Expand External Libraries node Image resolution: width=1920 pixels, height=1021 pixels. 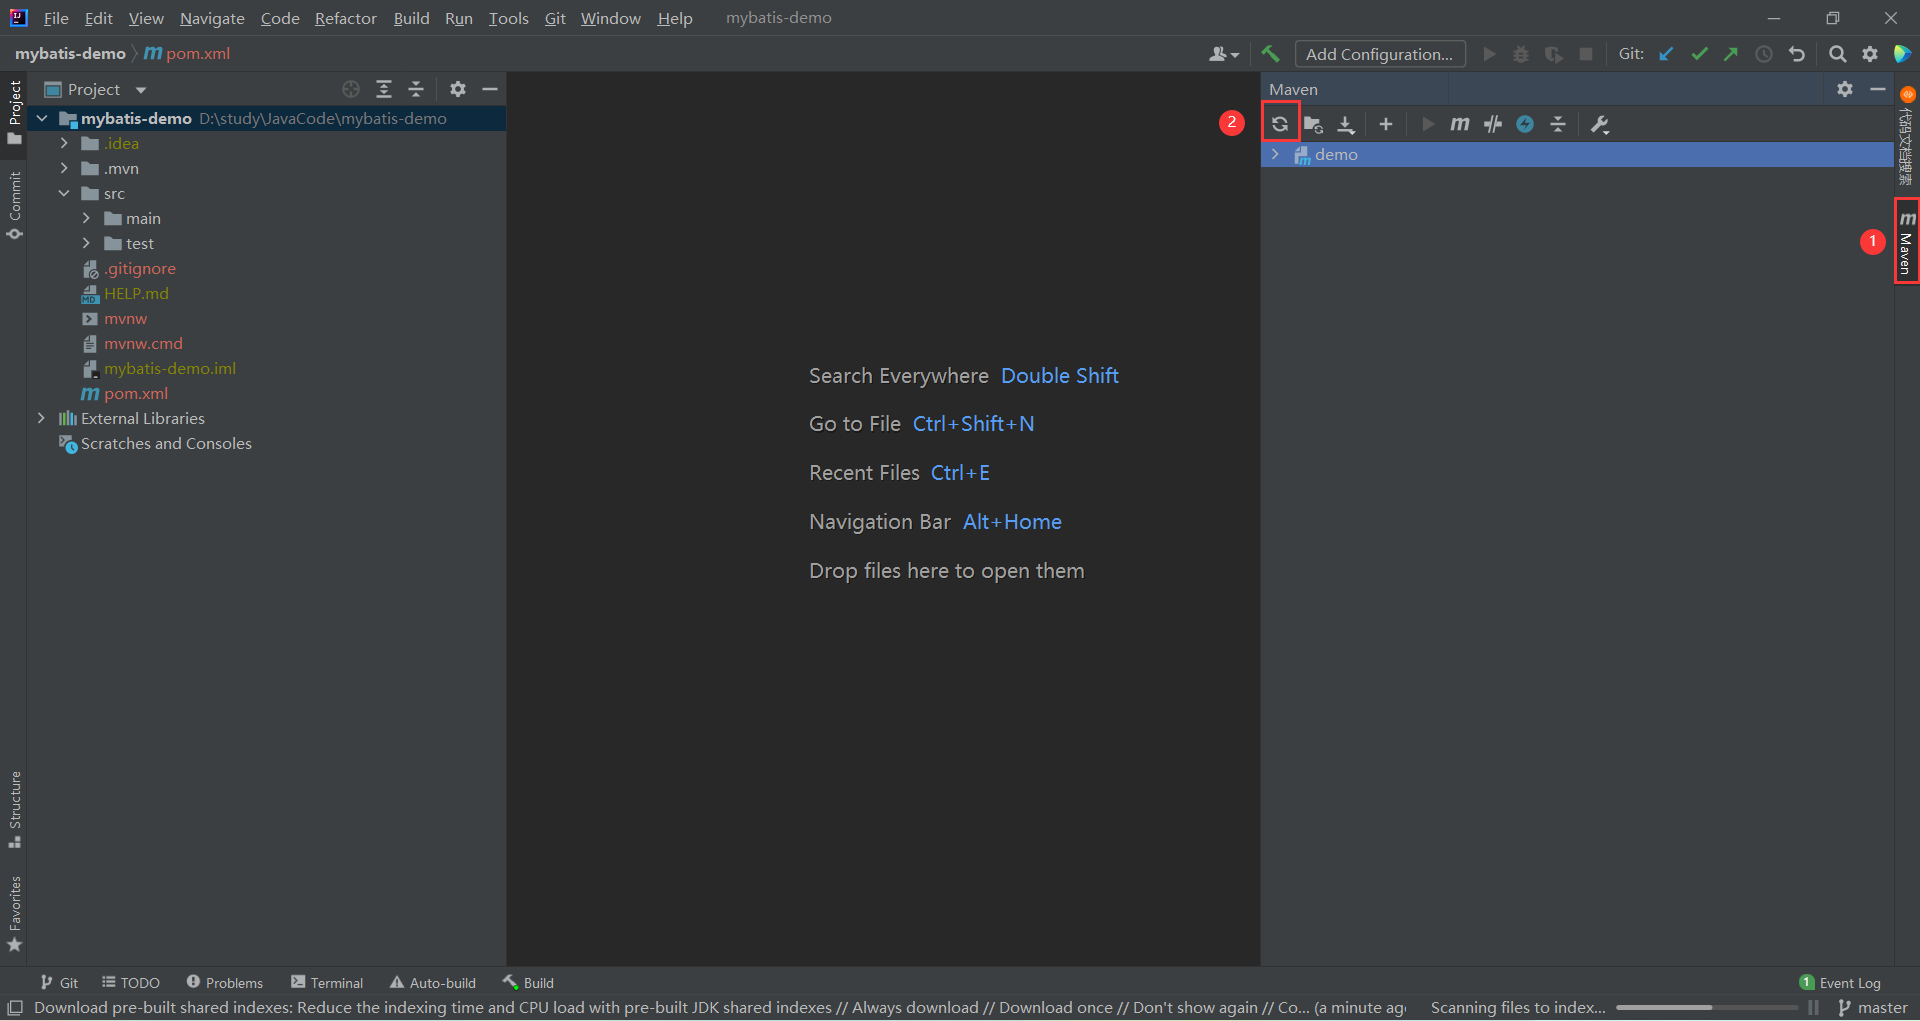(41, 418)
